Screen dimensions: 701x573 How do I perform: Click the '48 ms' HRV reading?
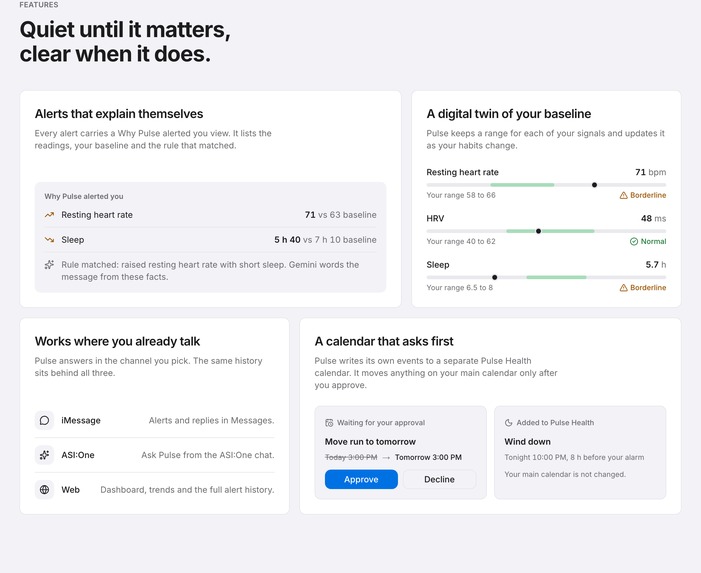pos(653,219)
